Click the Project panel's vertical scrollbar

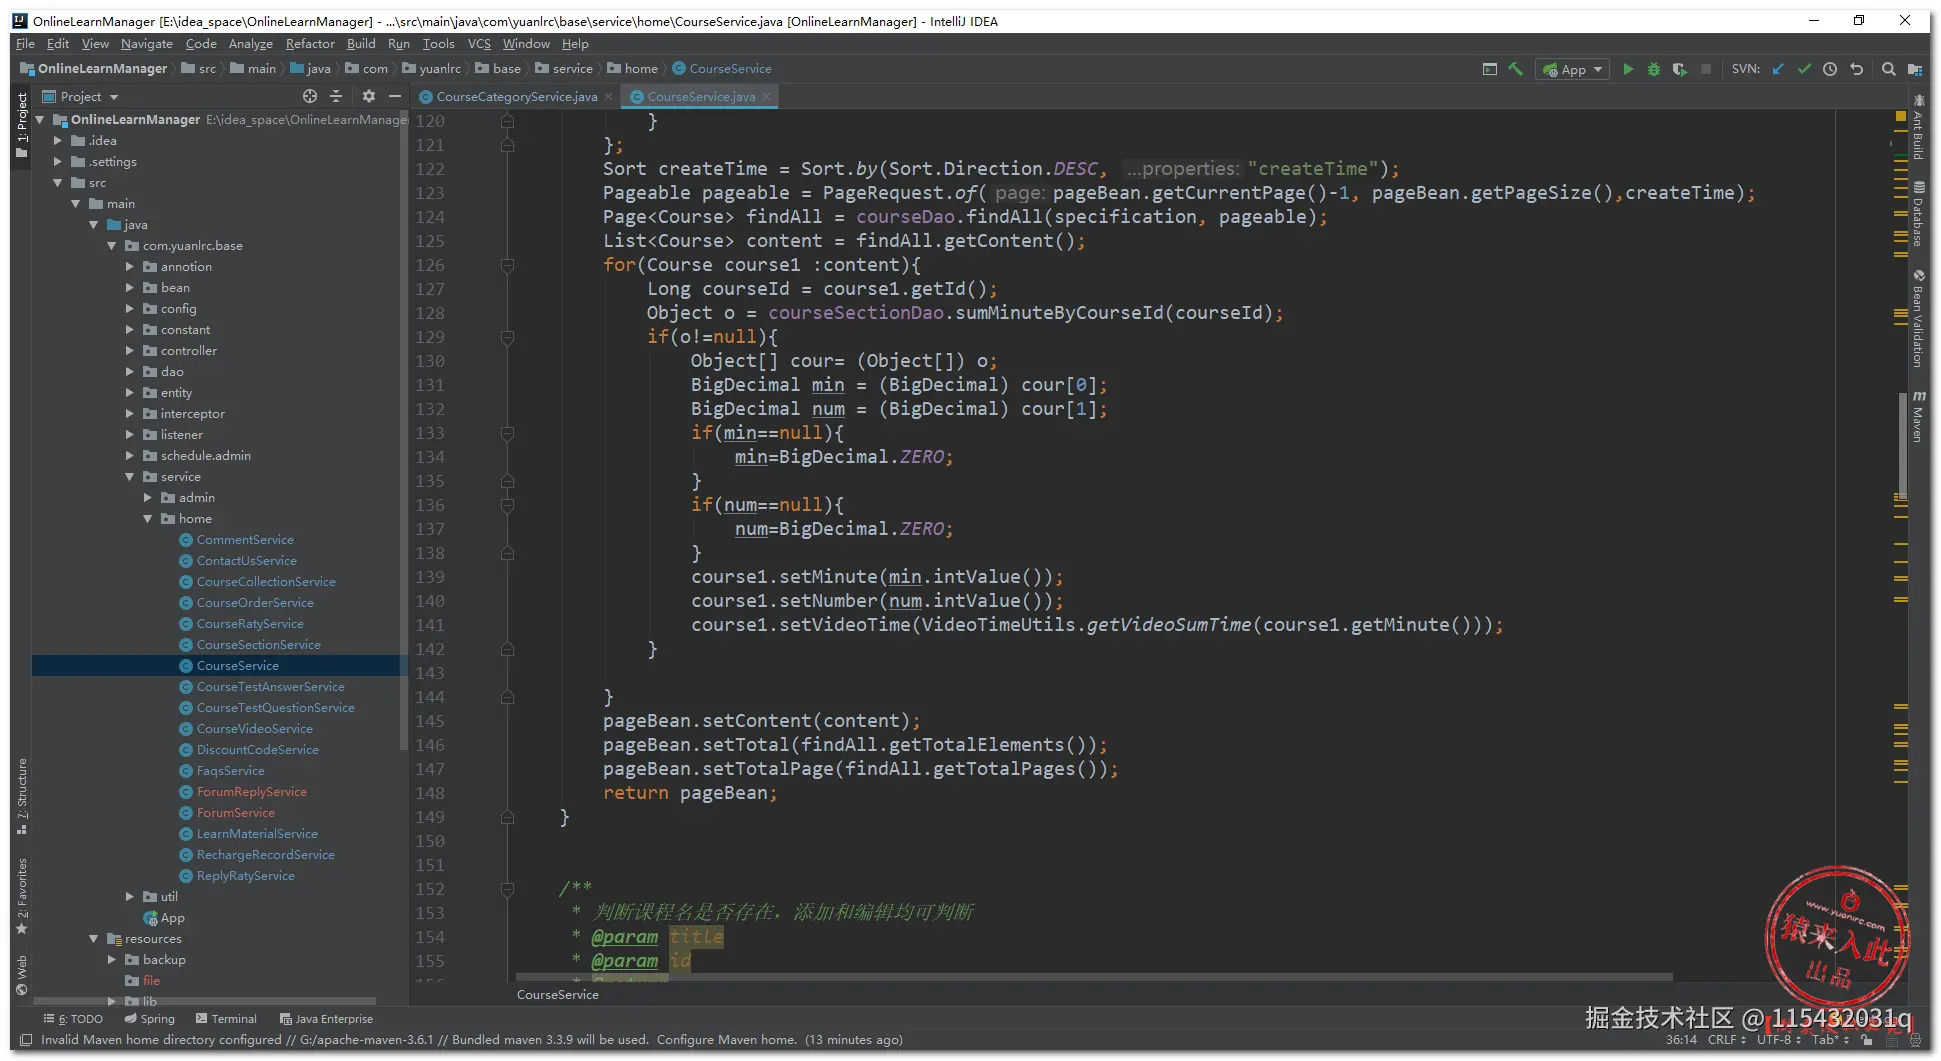[x=403, y=430]
